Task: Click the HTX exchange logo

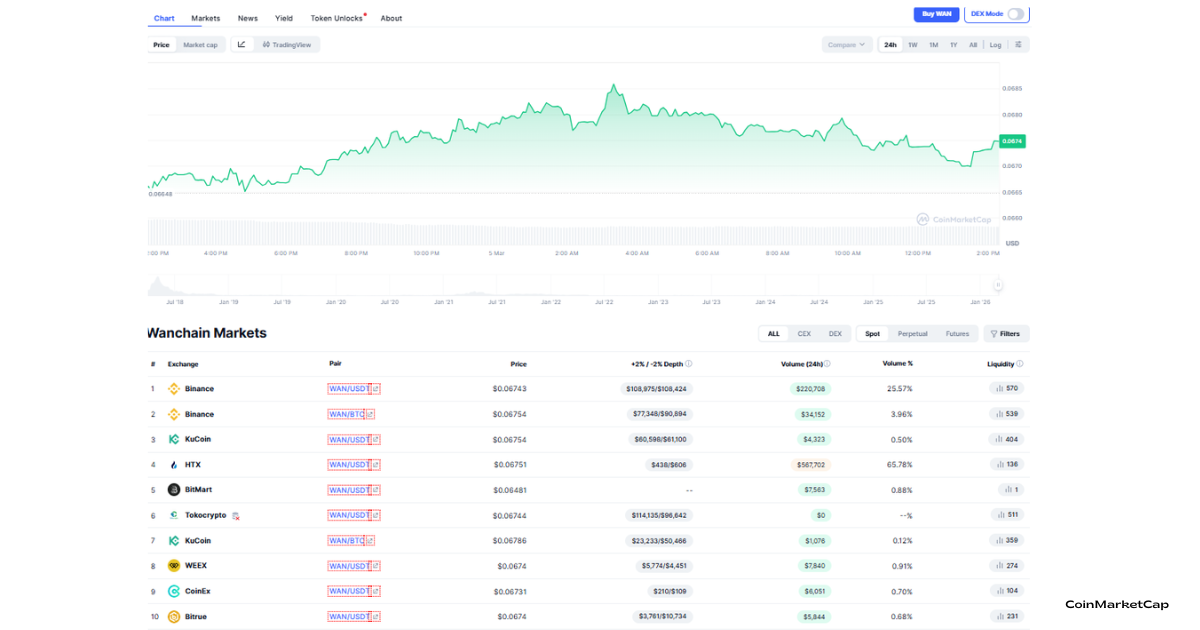Action: 174,465
